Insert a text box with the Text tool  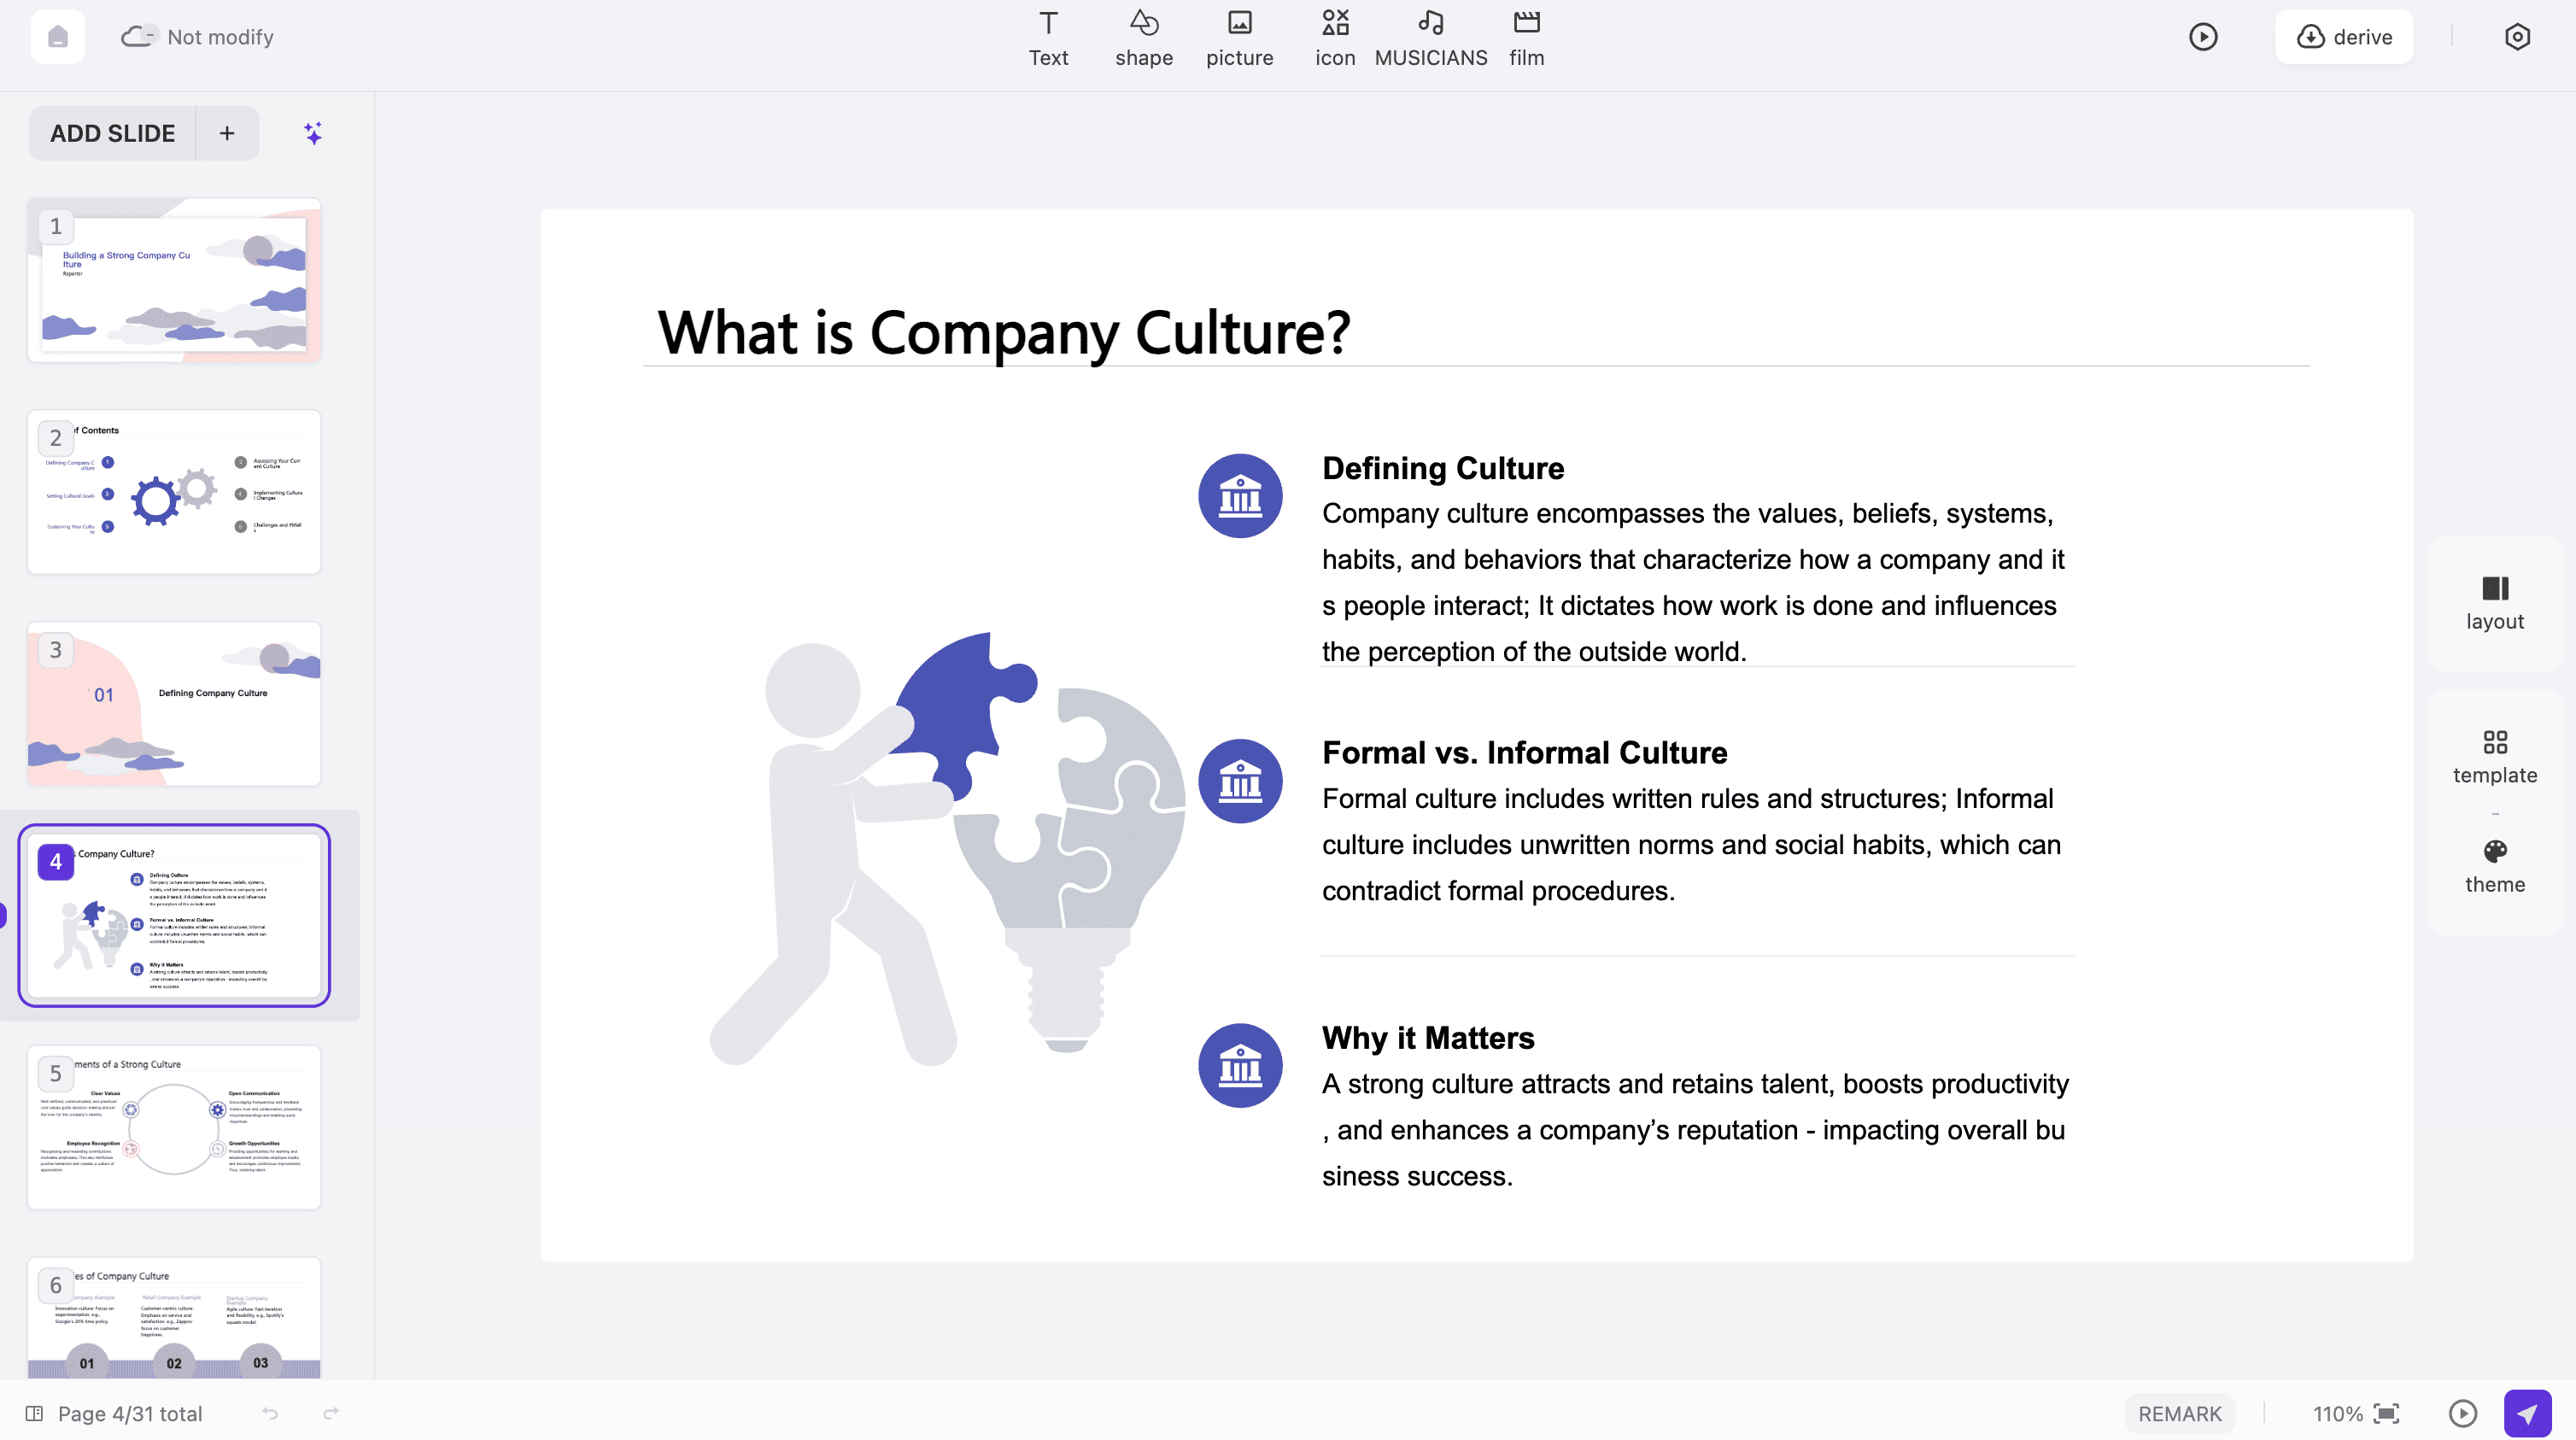click(1047, 37)
